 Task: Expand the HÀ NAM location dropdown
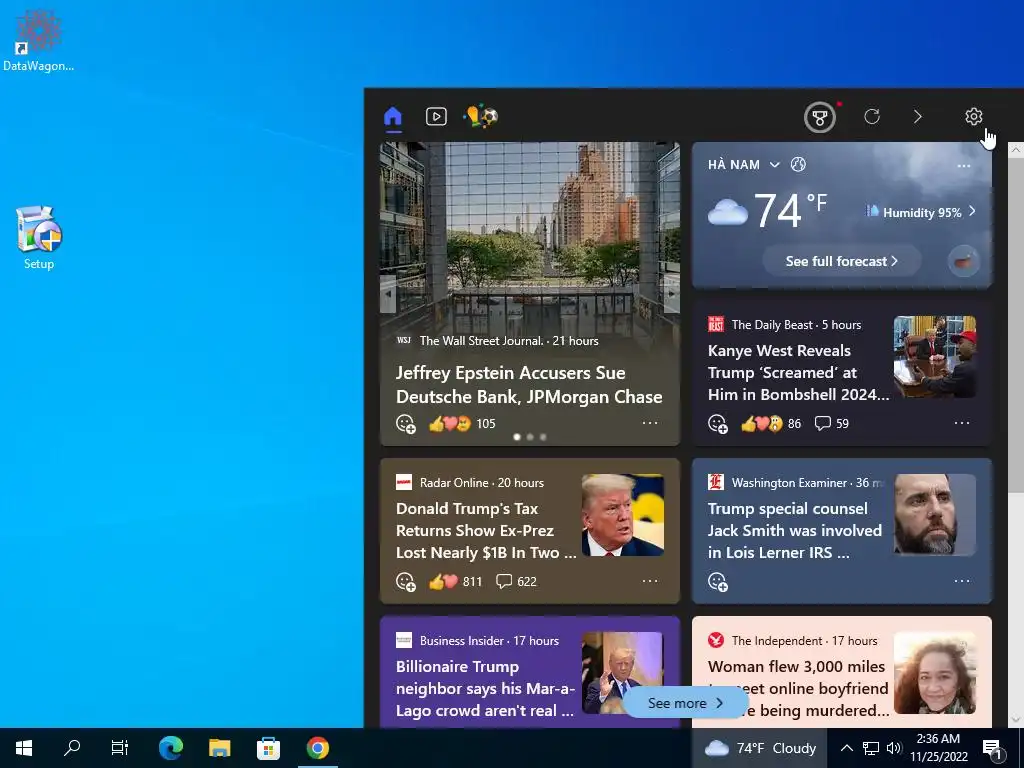coord(775,165)
